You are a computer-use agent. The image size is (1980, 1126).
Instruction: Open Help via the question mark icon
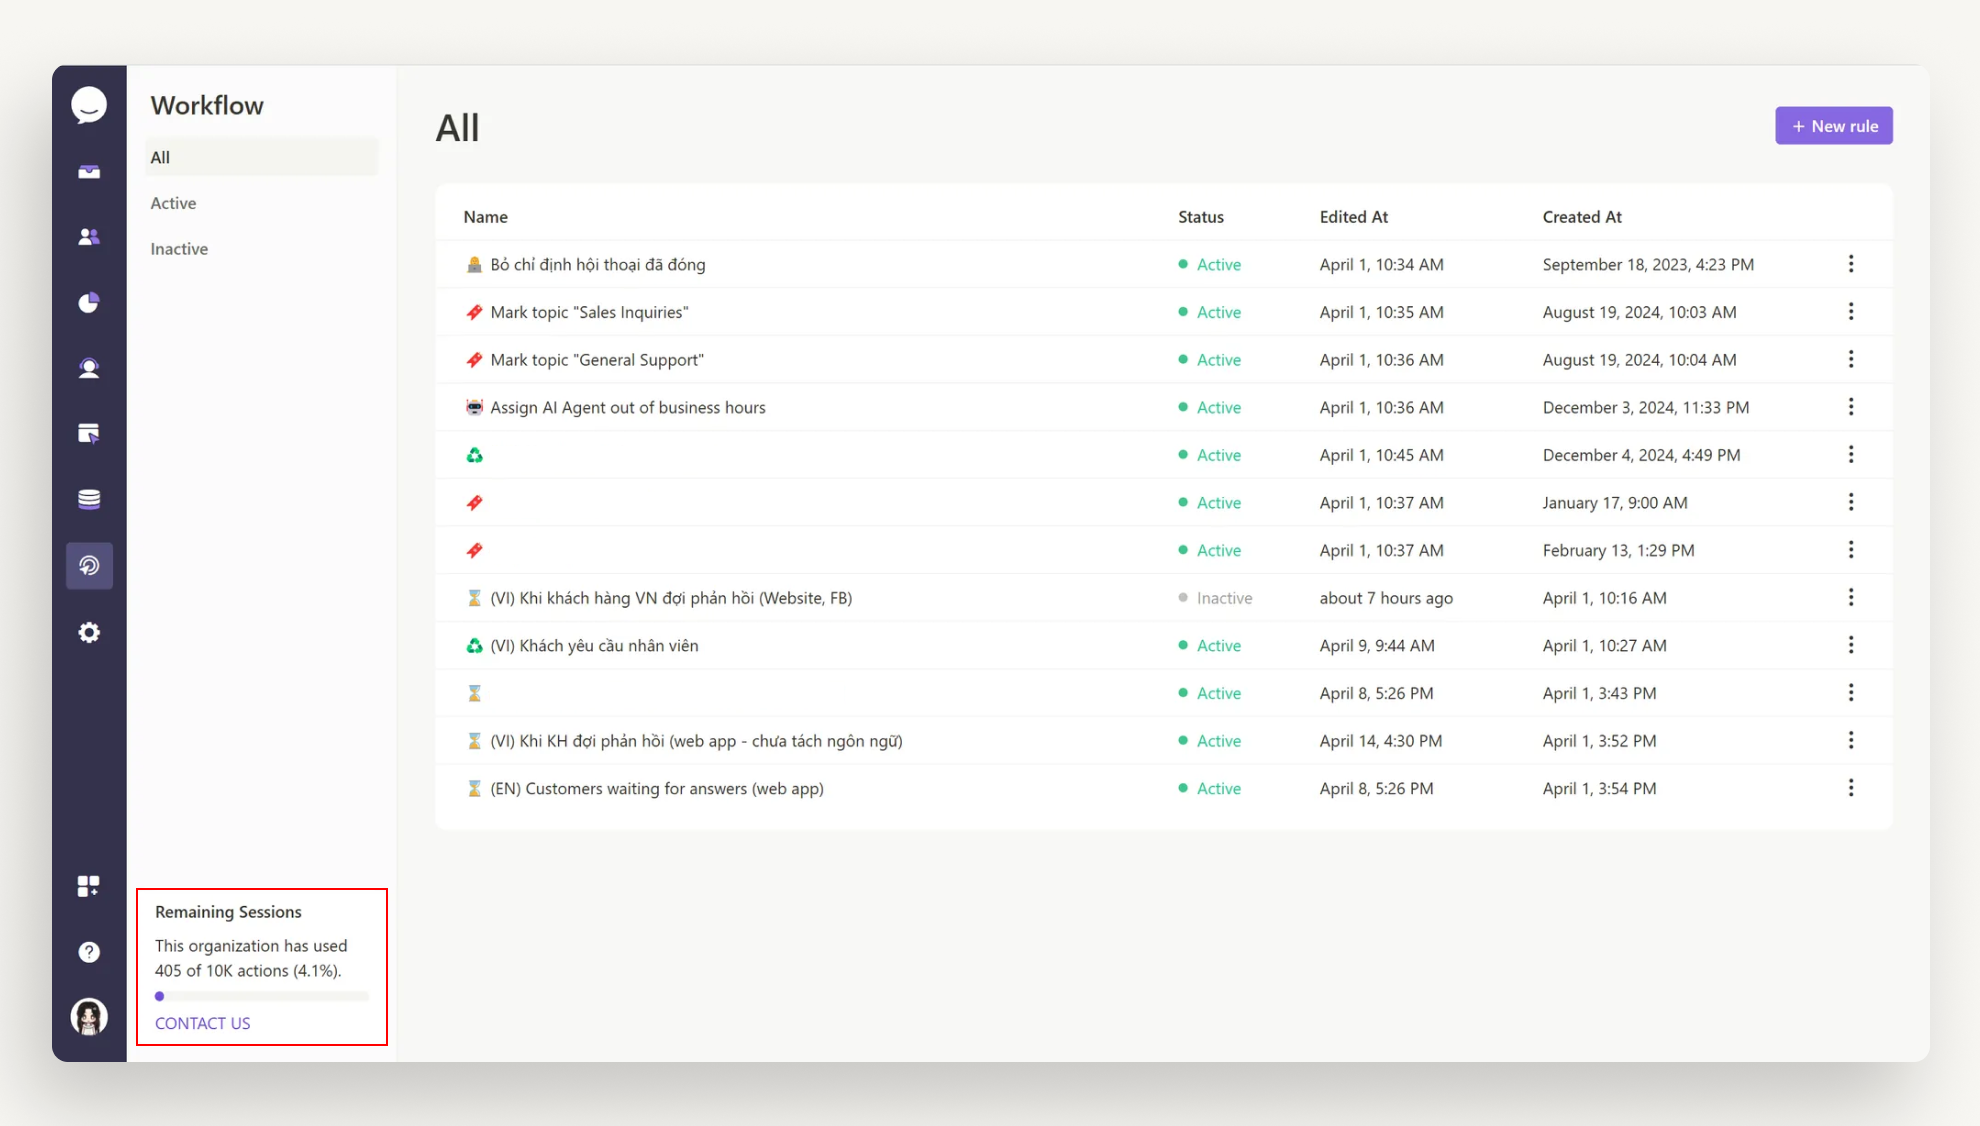(x=89, y=951)
